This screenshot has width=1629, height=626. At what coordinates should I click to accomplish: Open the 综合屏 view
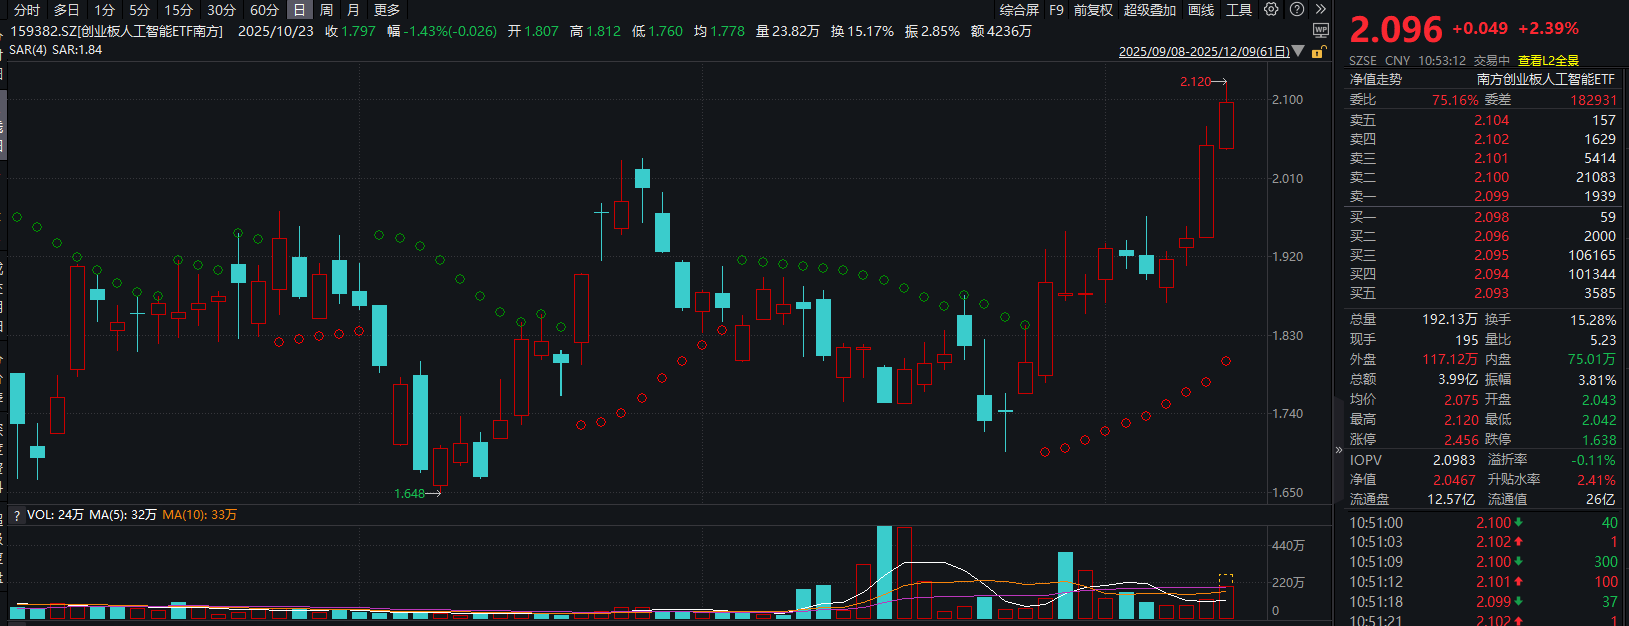[1019, 10]
